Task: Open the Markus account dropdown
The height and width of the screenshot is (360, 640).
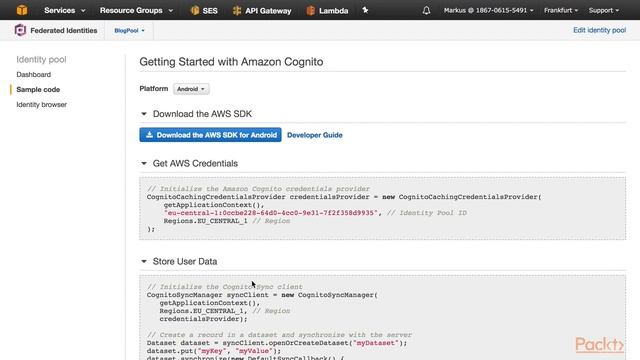Action: (488, 10)
